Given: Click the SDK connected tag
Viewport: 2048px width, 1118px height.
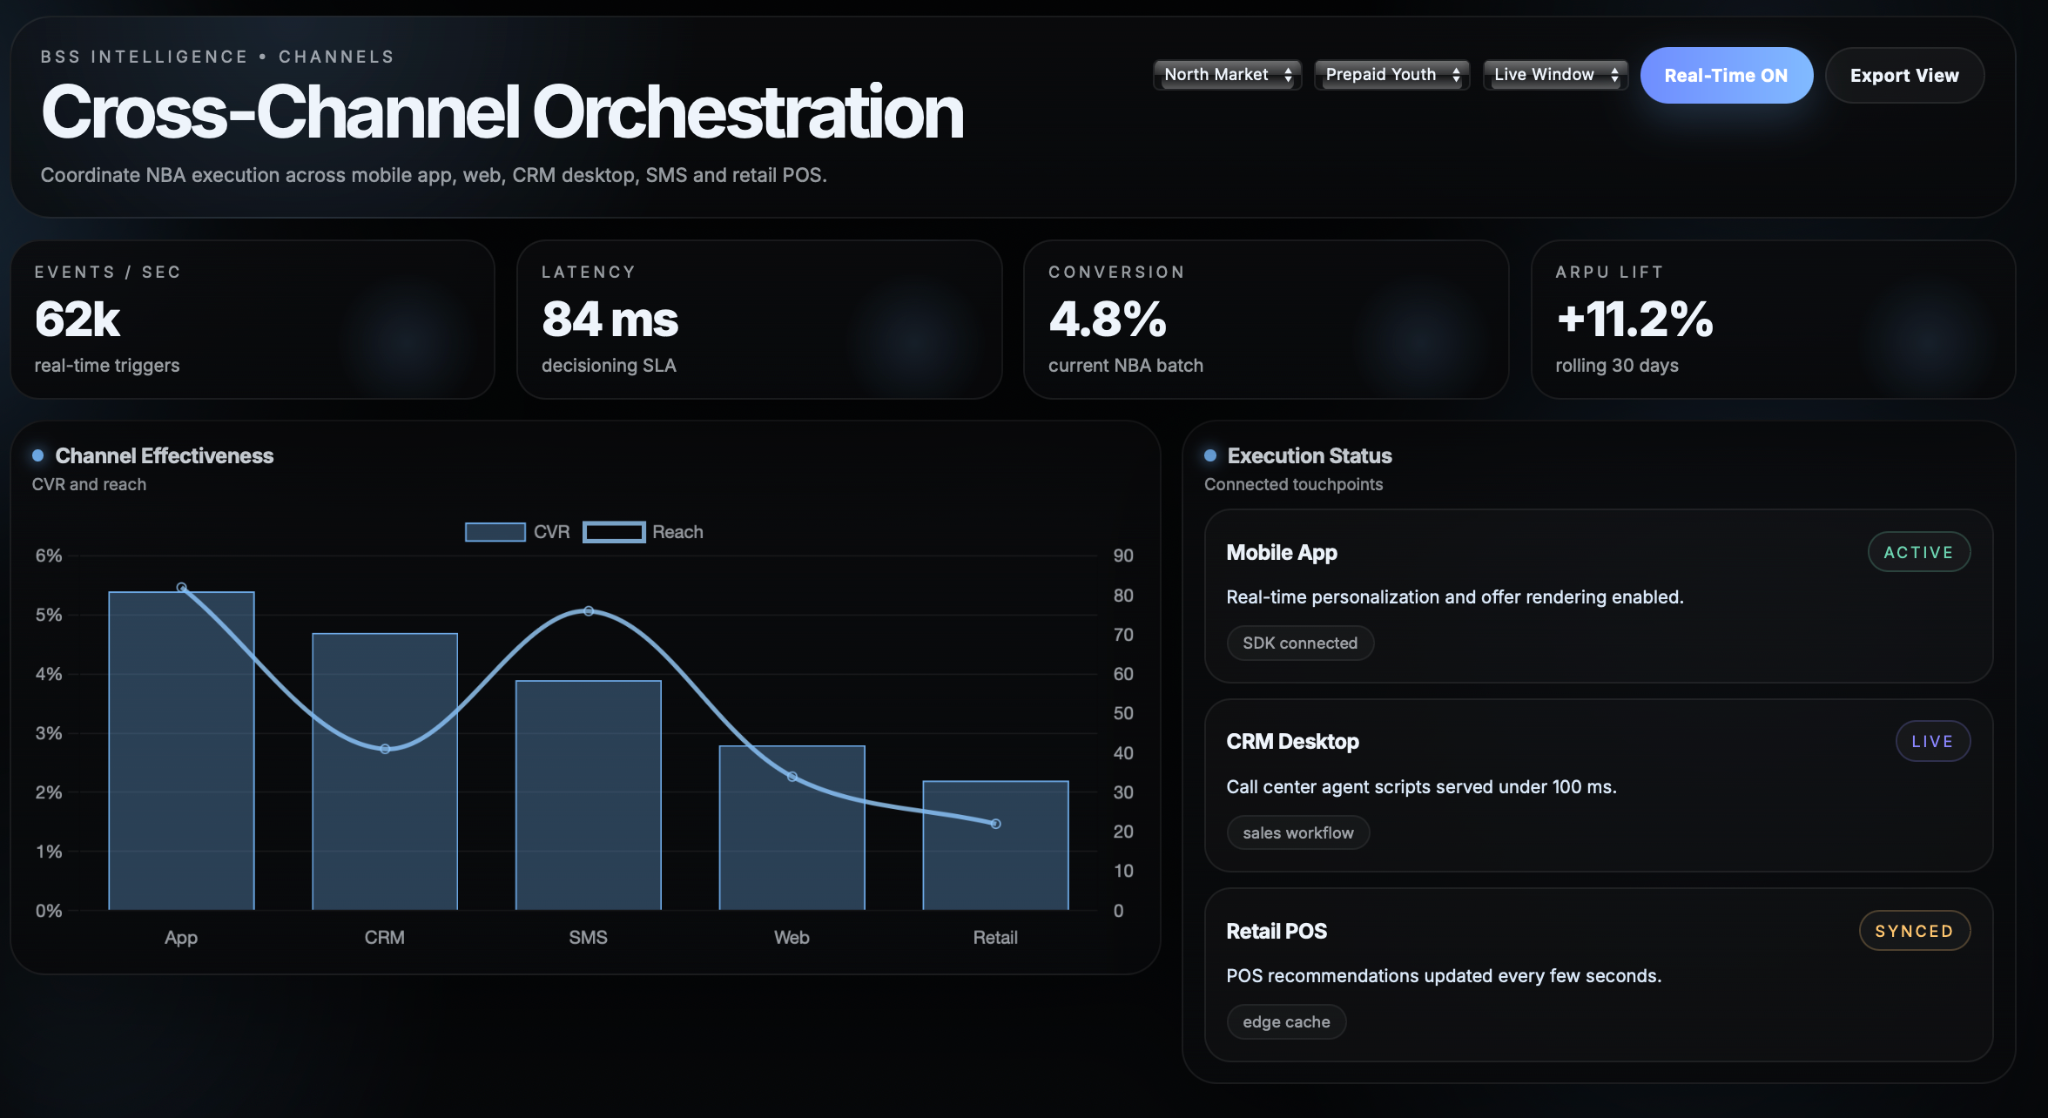Looking at the screenshot, I should 1299,643.
